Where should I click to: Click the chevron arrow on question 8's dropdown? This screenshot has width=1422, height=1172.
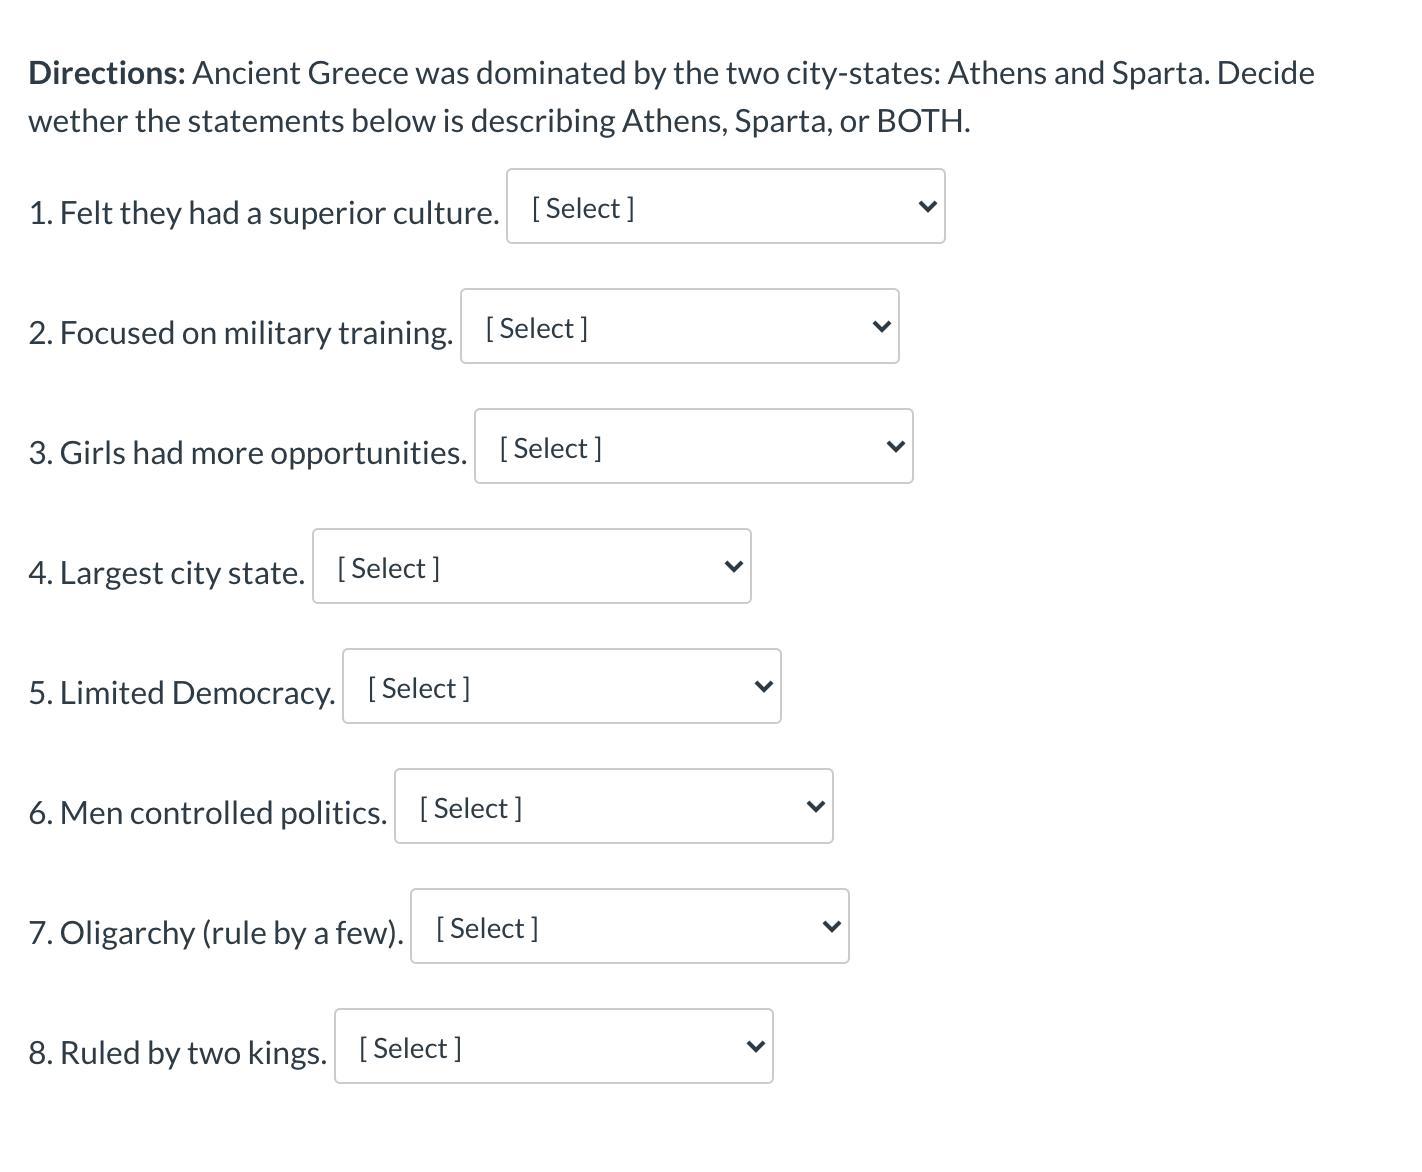pyautogui.click(x=755, y=1047)
